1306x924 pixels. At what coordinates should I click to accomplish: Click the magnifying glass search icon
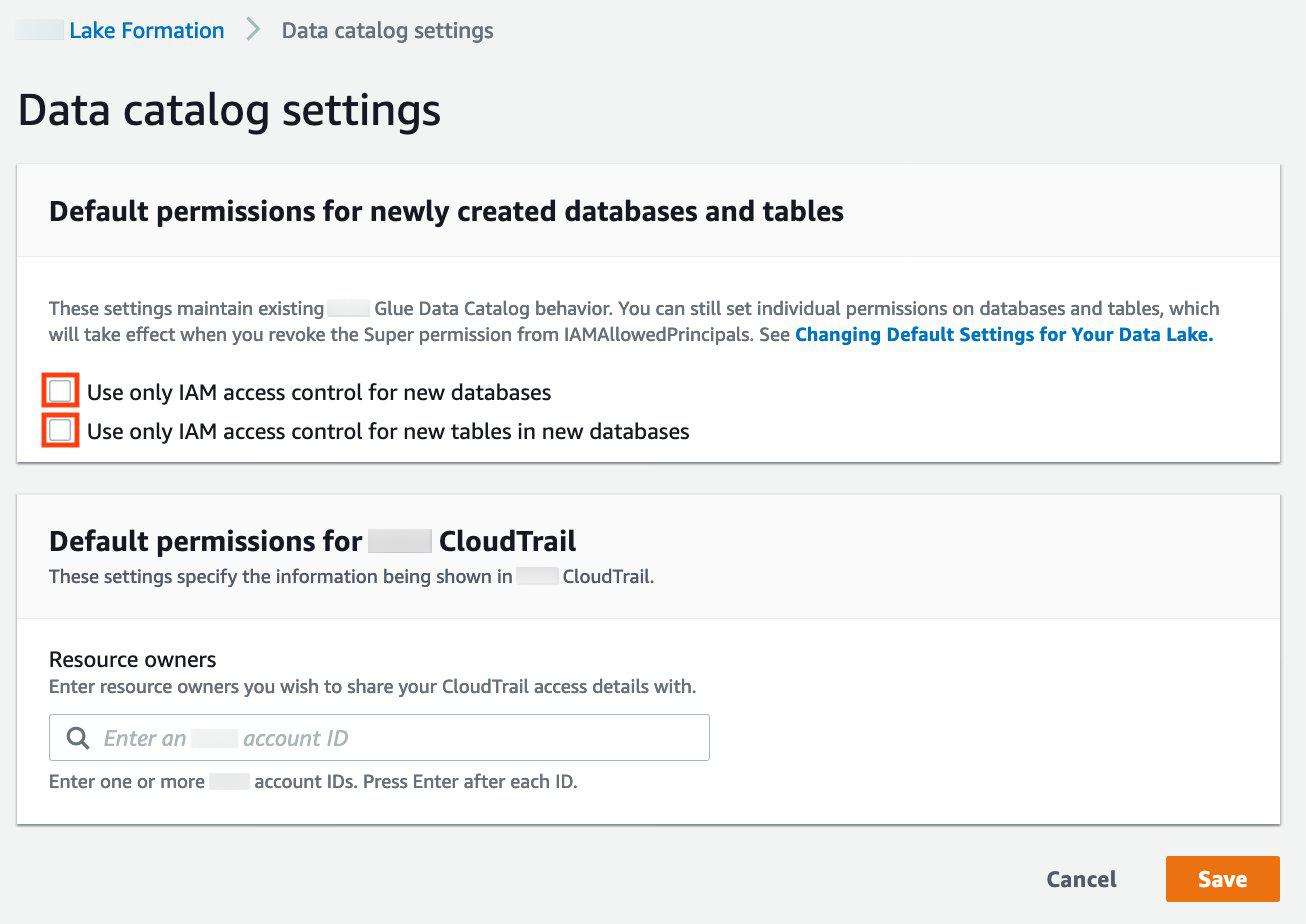78,738
